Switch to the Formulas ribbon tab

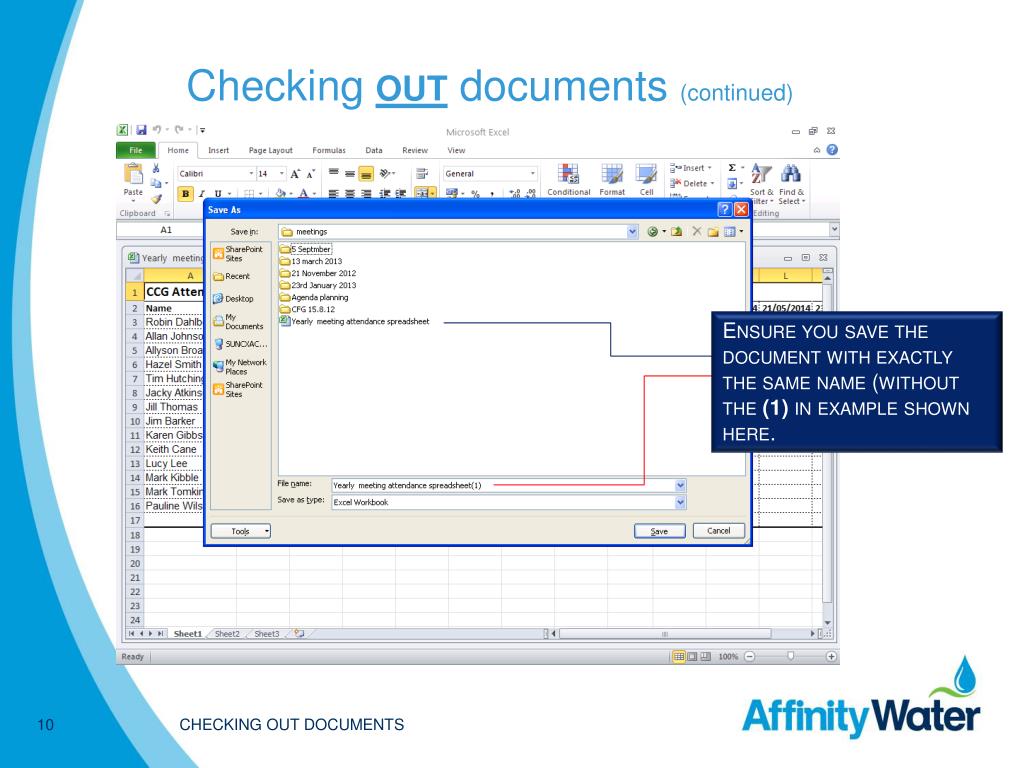click(x=328, y=150)
